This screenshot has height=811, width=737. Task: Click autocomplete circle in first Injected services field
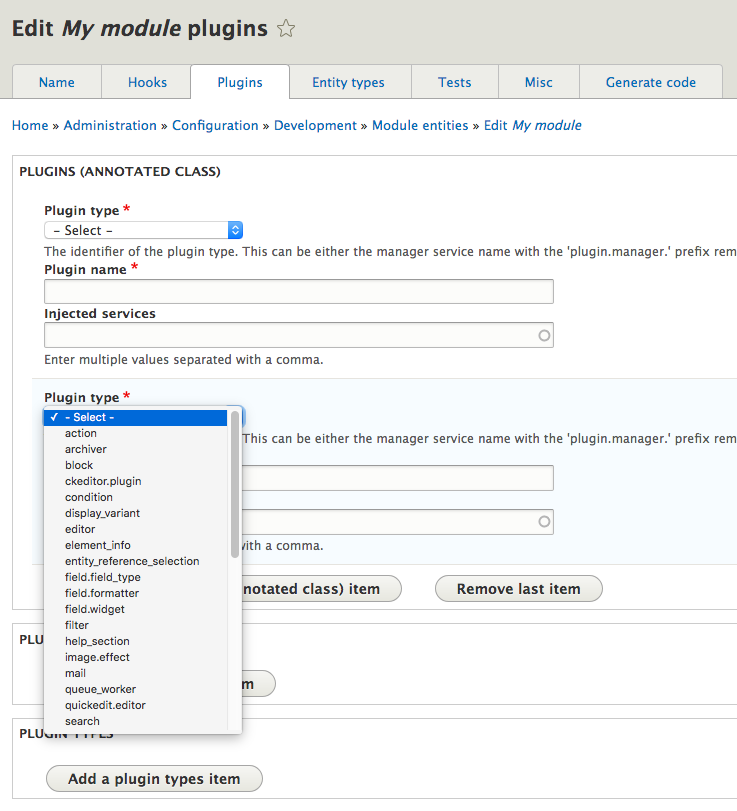(544, 336)
